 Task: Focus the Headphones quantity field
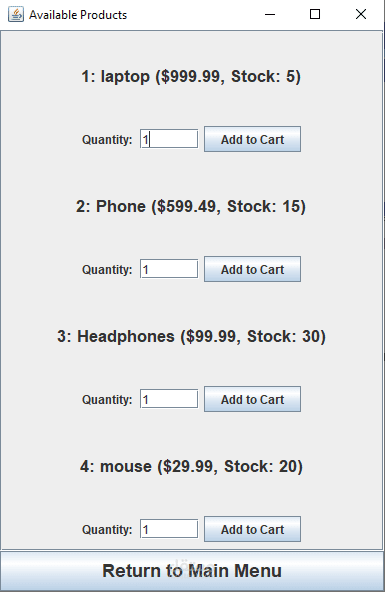tap(169, 399)
